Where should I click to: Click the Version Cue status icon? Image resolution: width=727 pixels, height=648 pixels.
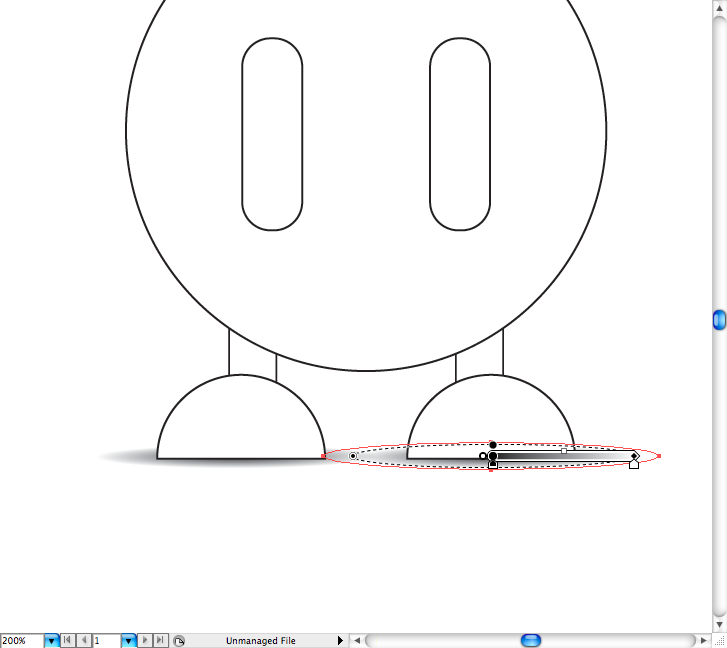178,640
